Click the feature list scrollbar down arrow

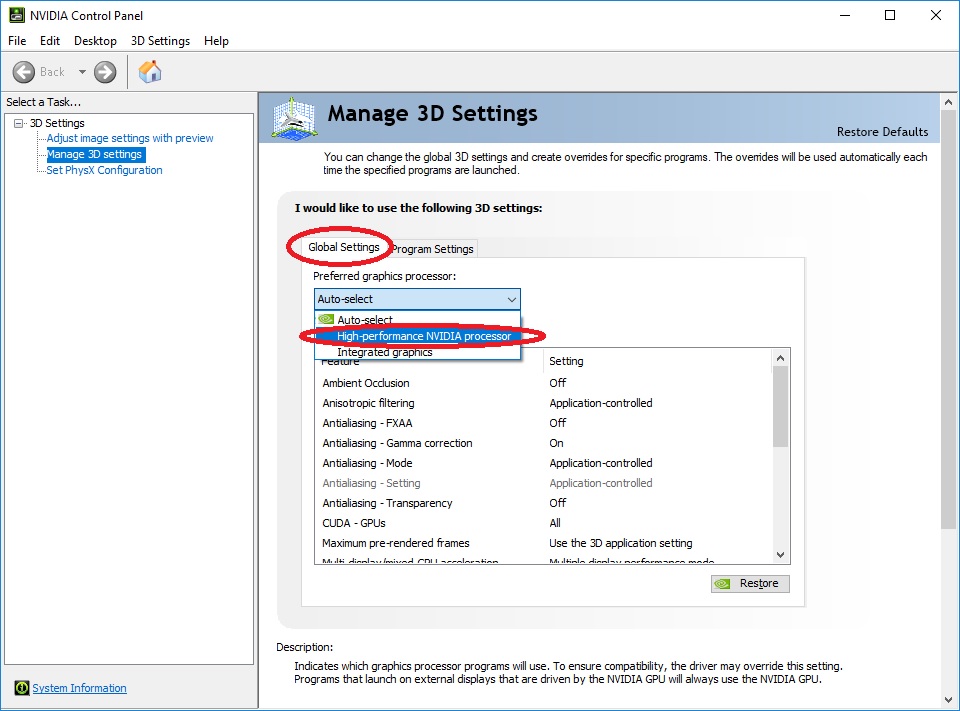pyautogui.click(x=780, y=554)
